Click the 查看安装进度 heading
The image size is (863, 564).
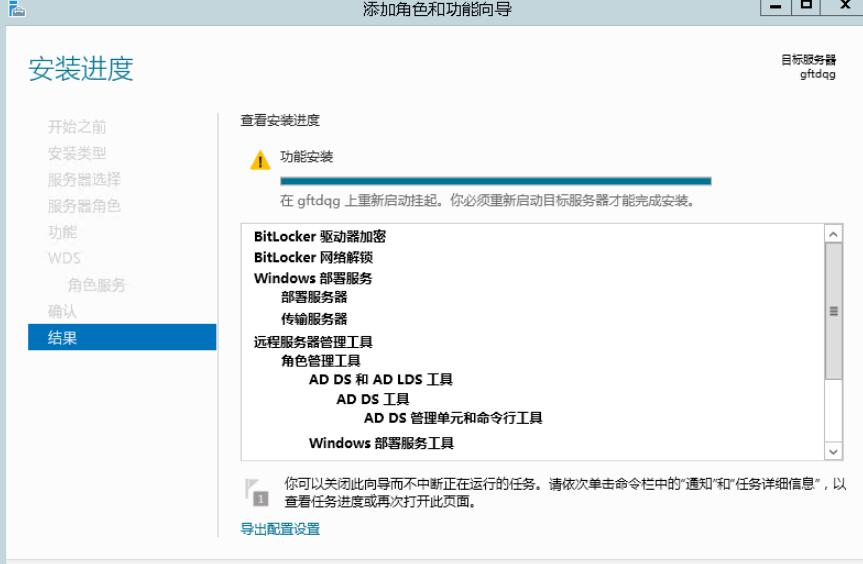280,120
